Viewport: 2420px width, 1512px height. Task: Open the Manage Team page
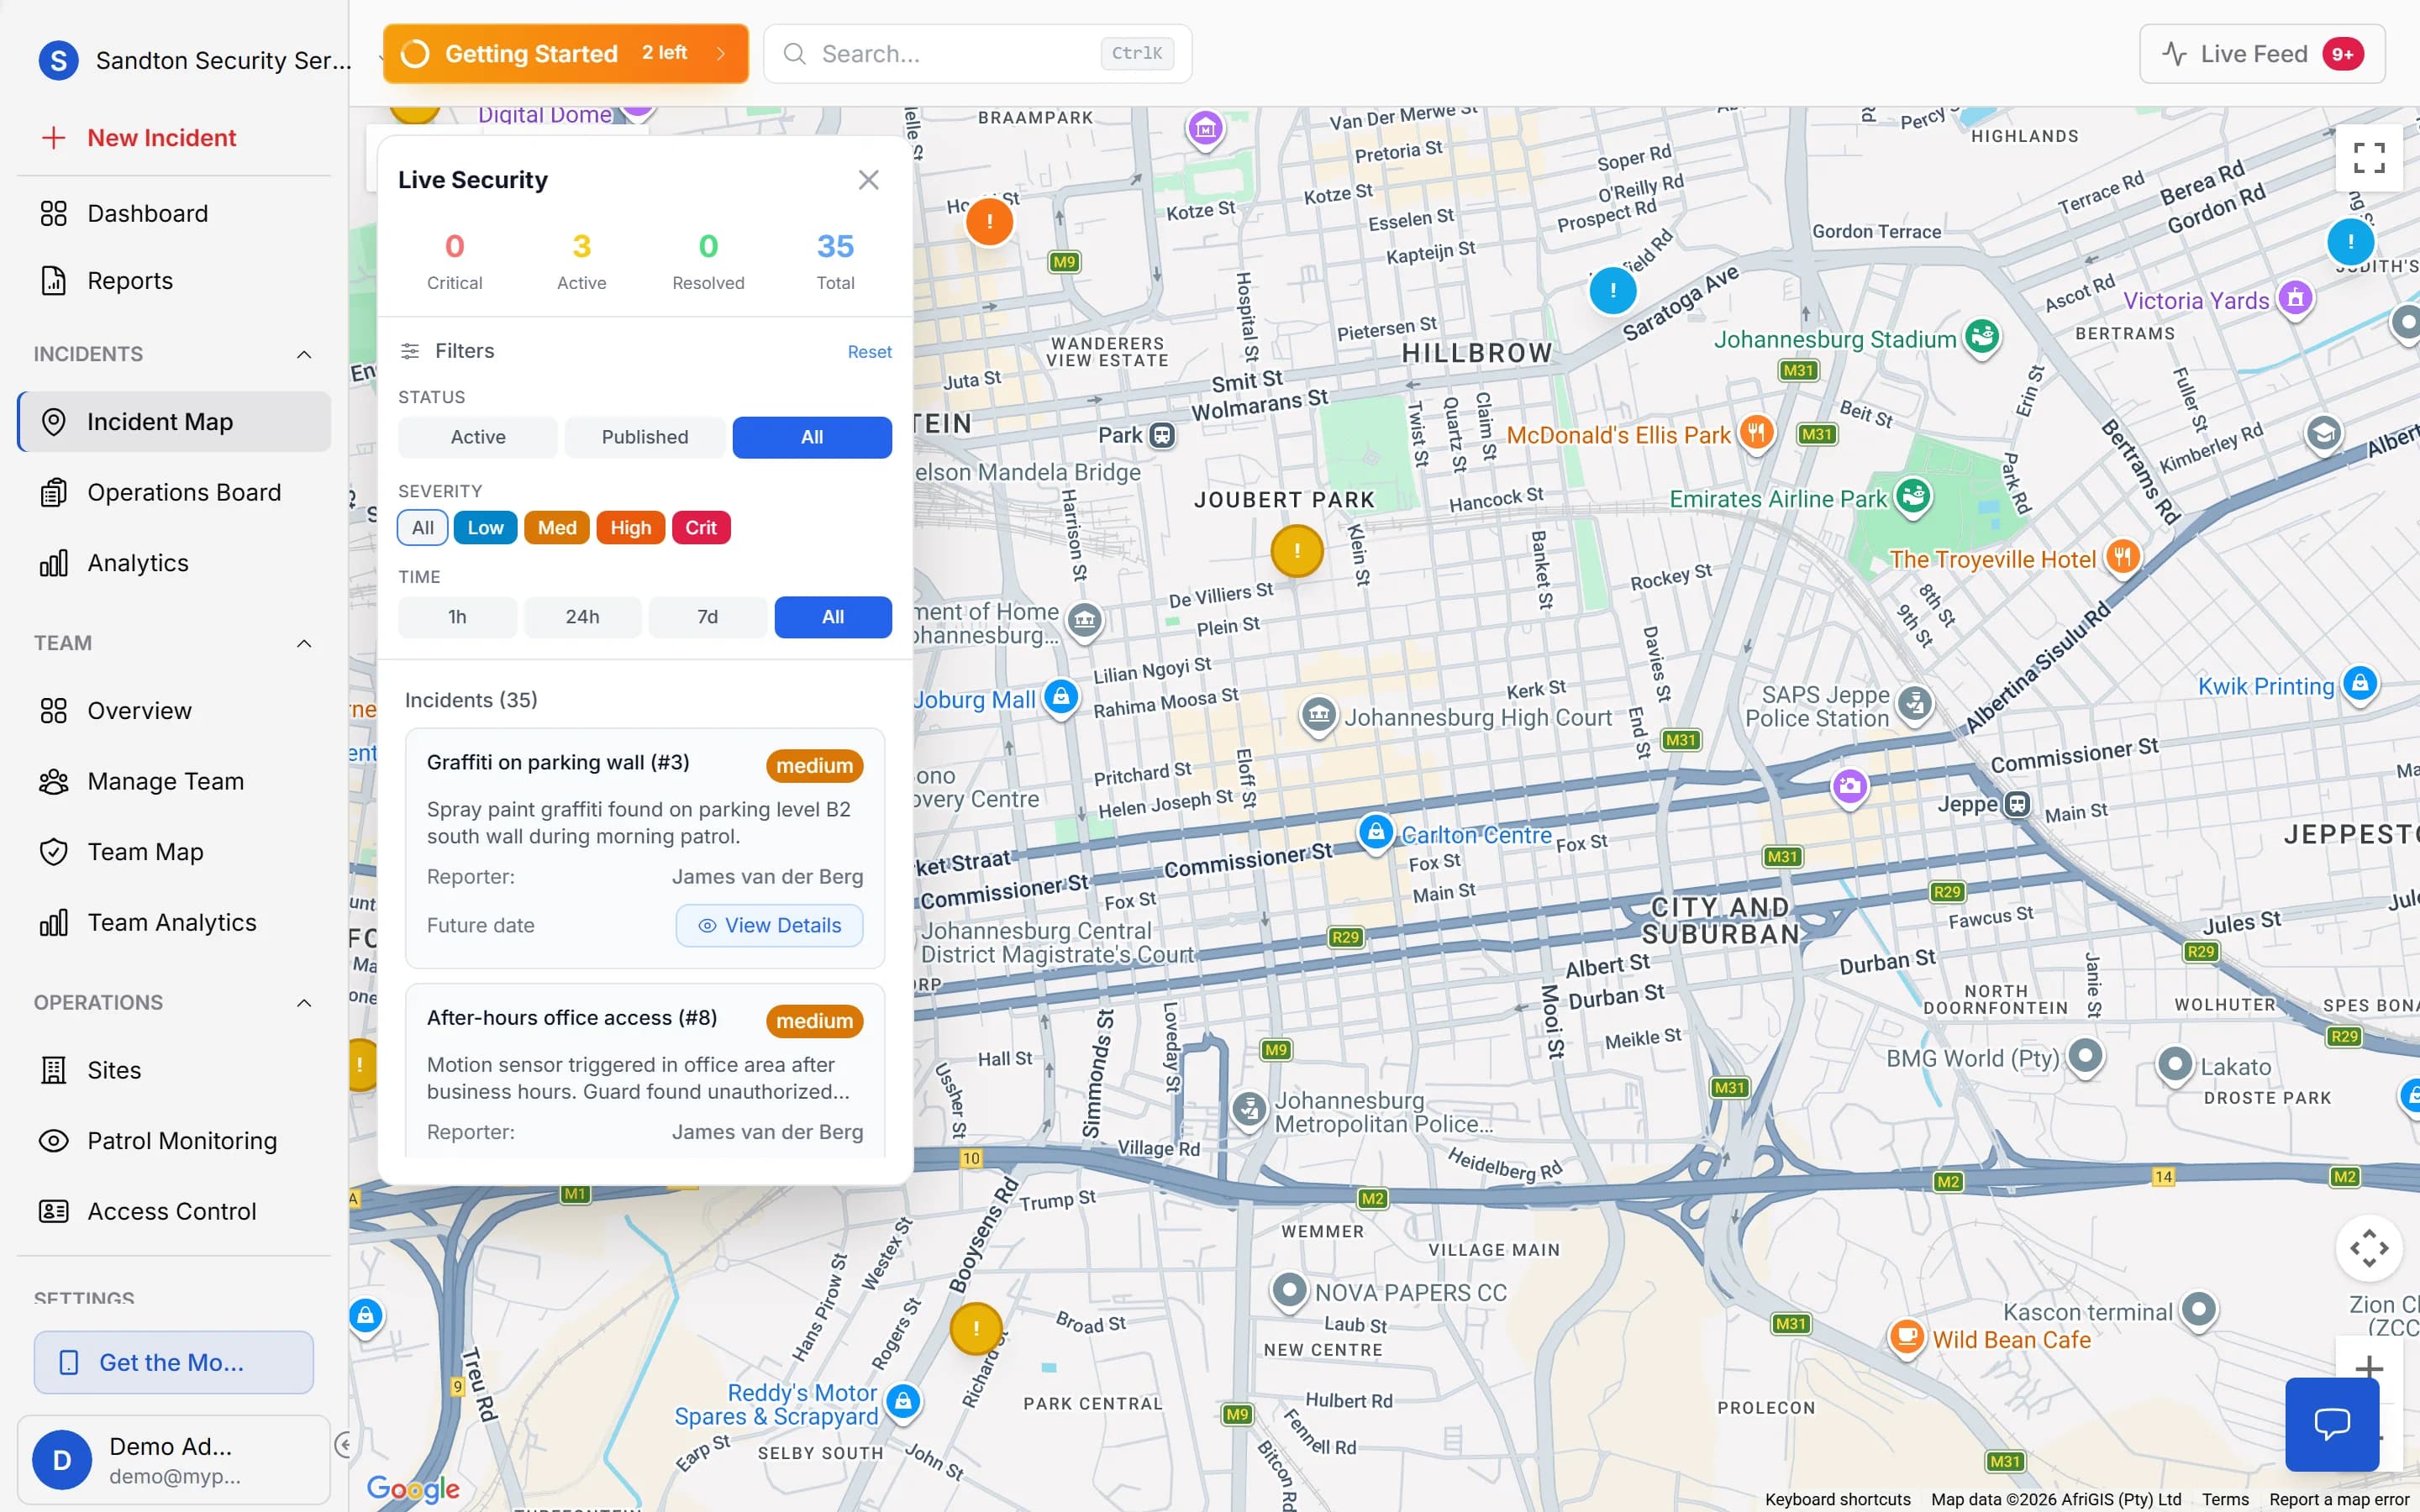pos(165,781)
